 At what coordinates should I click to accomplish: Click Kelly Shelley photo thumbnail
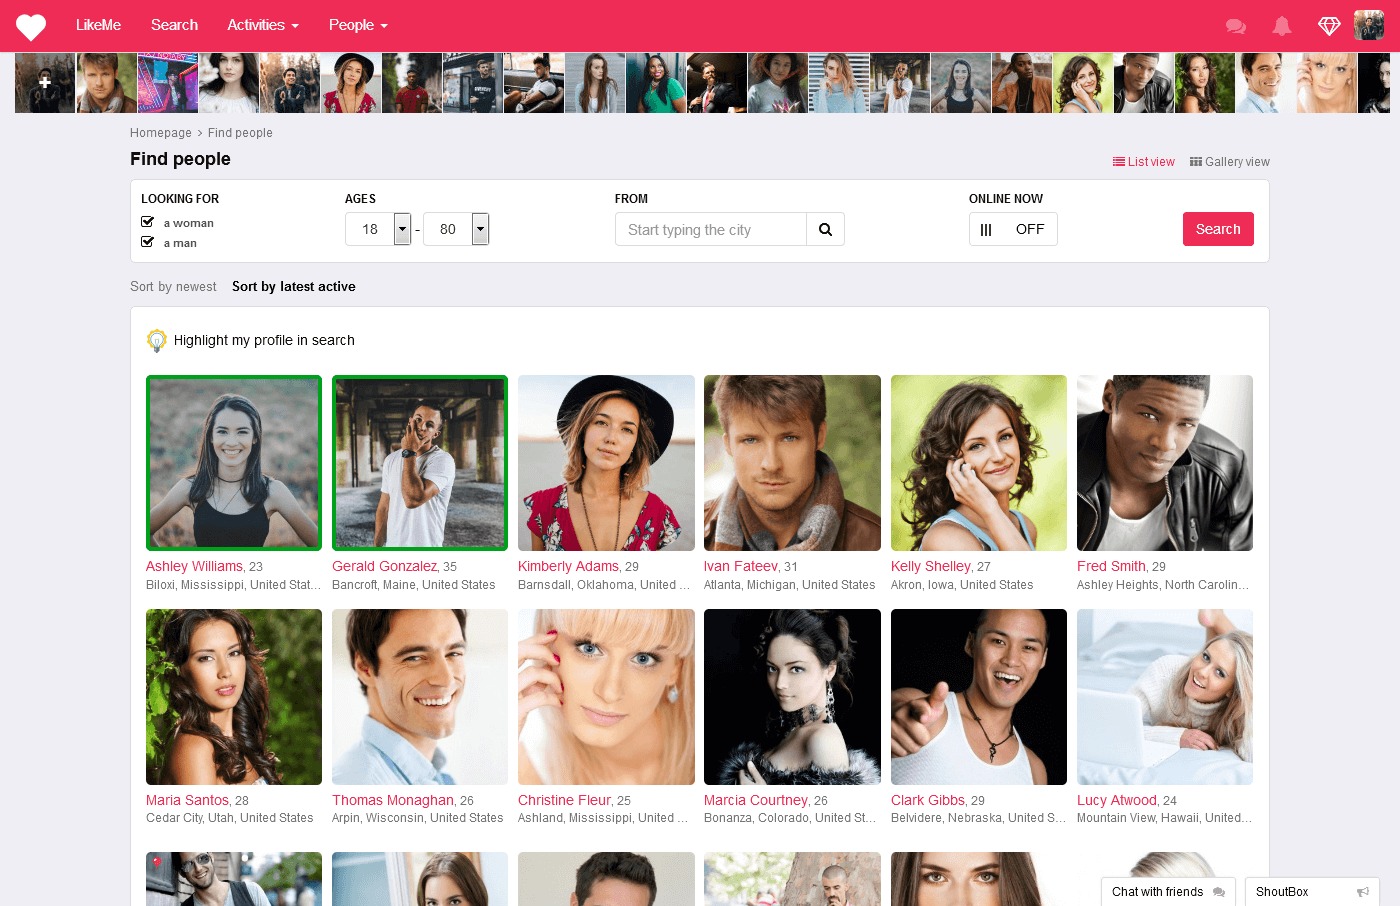click(979, 463)
